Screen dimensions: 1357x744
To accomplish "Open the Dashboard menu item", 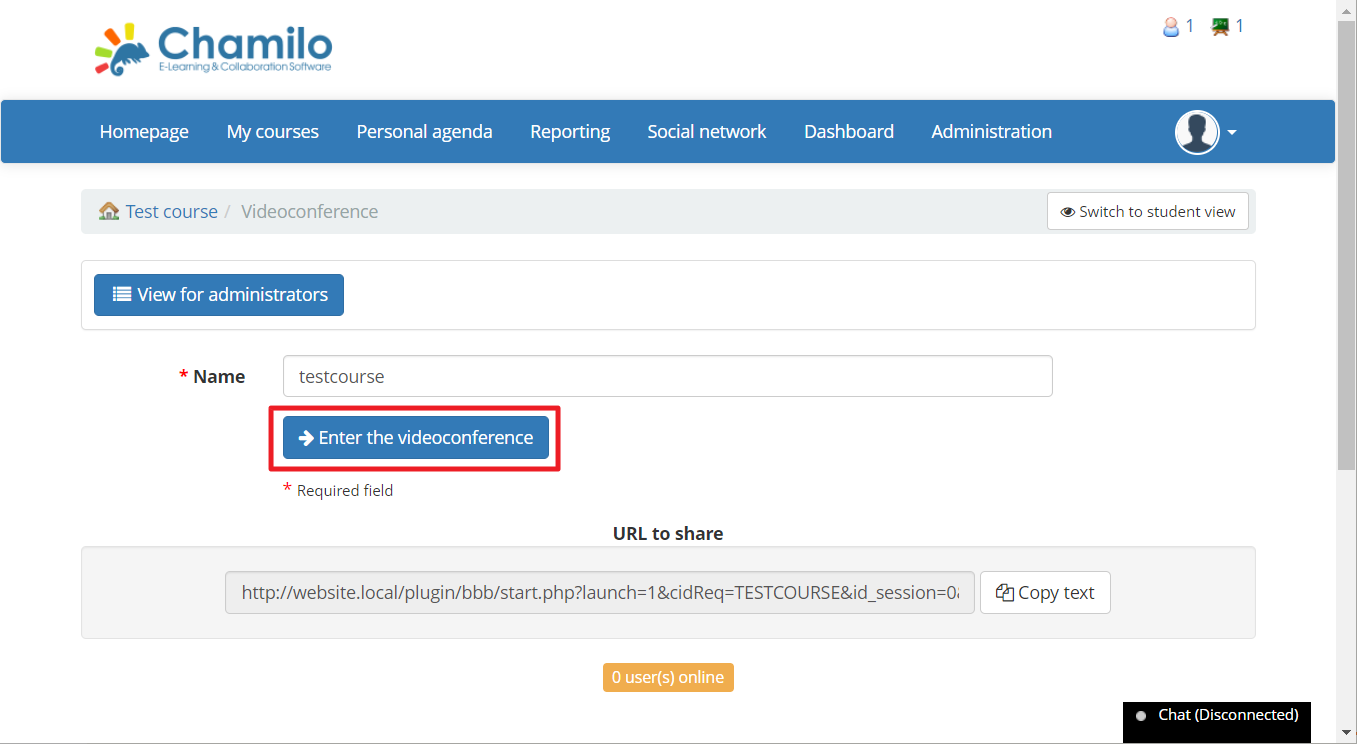I will pos(848,132).
